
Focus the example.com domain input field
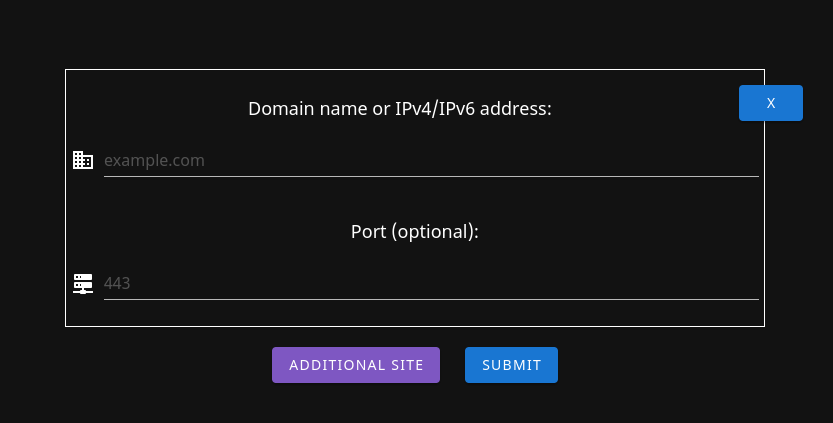[x=431, y=160]
